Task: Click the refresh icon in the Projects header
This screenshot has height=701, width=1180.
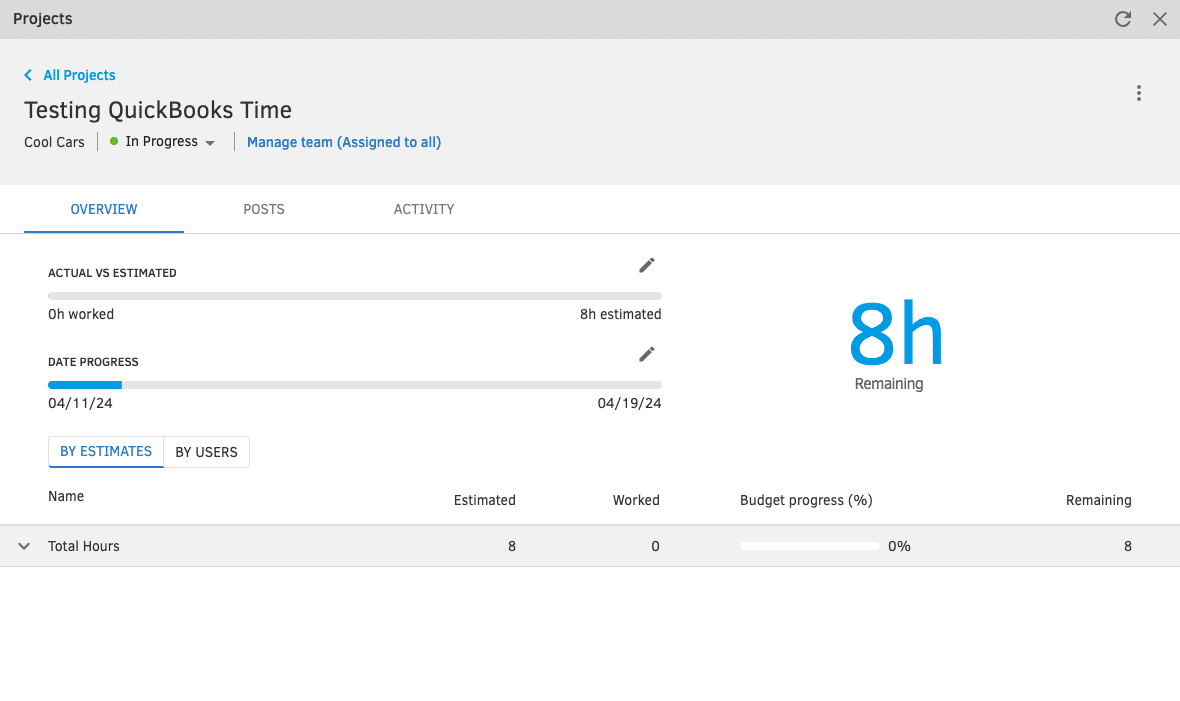Action: [1123, 19]
